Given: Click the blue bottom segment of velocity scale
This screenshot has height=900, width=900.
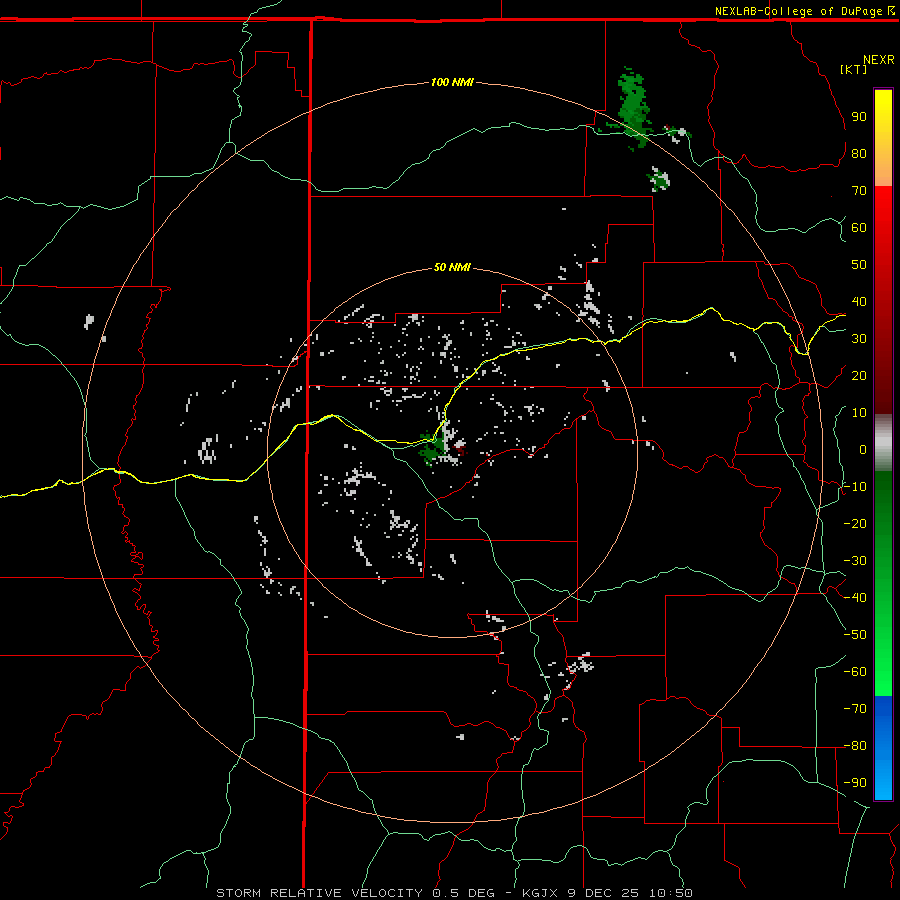Looking at the screenshot, I should click(x=883, y=748).
